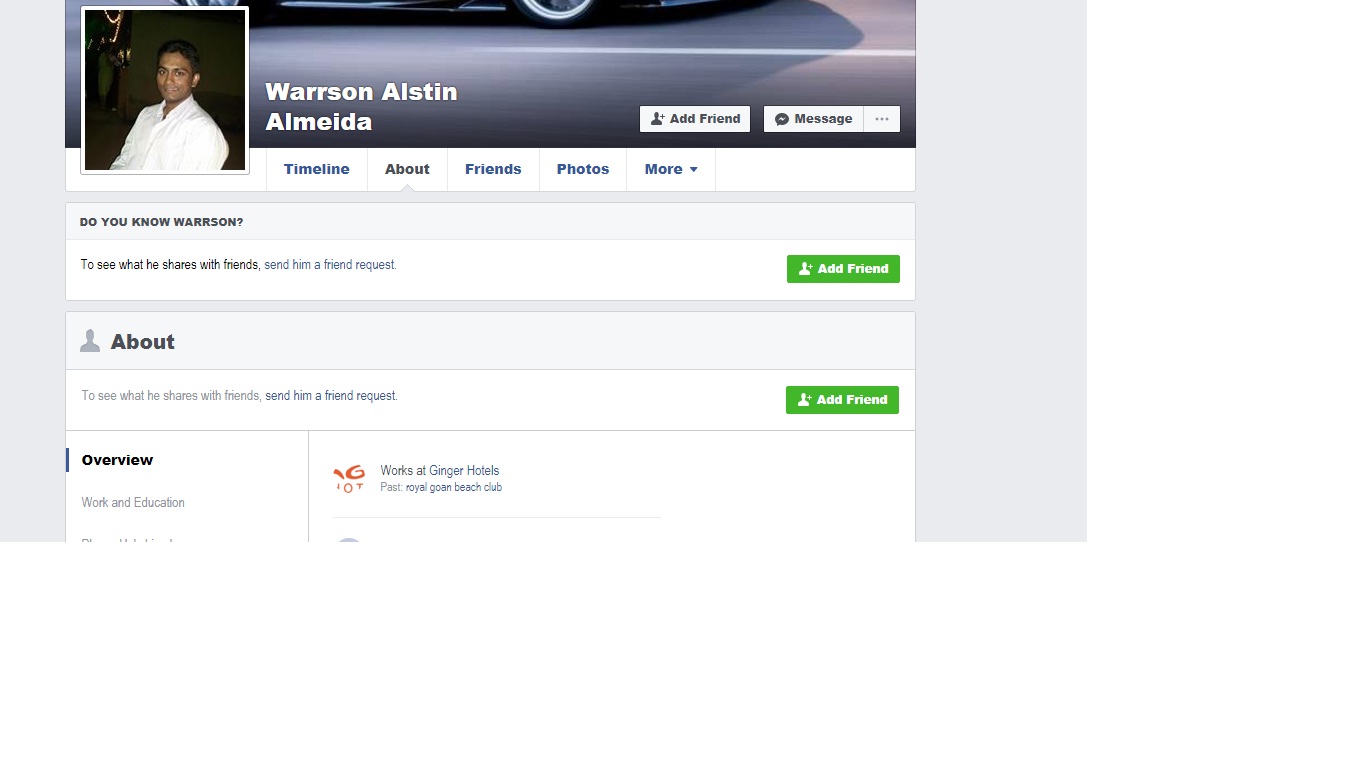
Task: Open the royal goan beach club link
Action: click(454, 488)
